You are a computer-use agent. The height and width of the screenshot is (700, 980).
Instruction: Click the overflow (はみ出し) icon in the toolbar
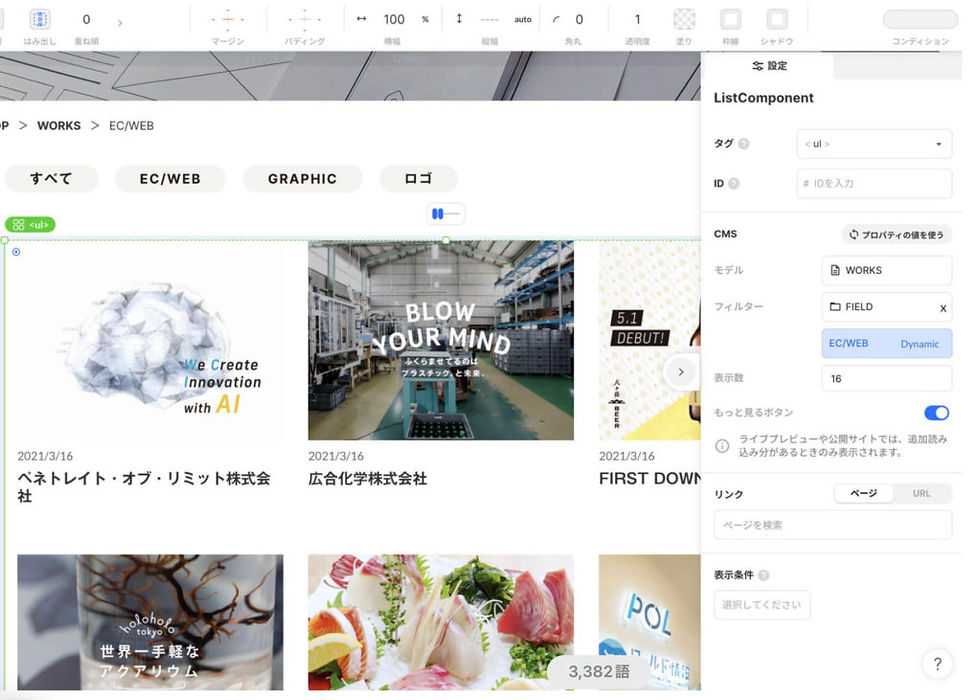(x=40, y=20)
